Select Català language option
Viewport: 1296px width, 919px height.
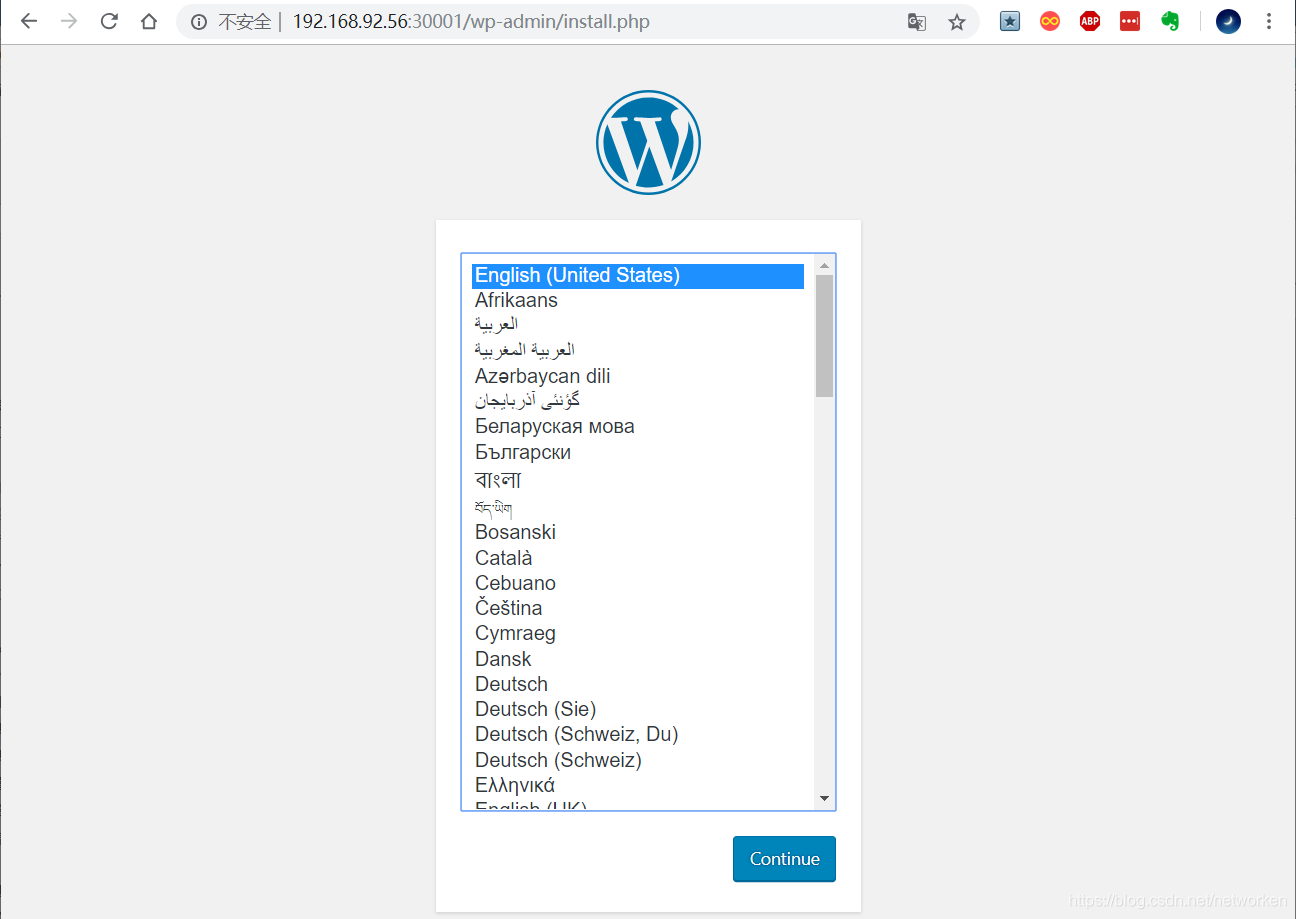click(638, 558)
